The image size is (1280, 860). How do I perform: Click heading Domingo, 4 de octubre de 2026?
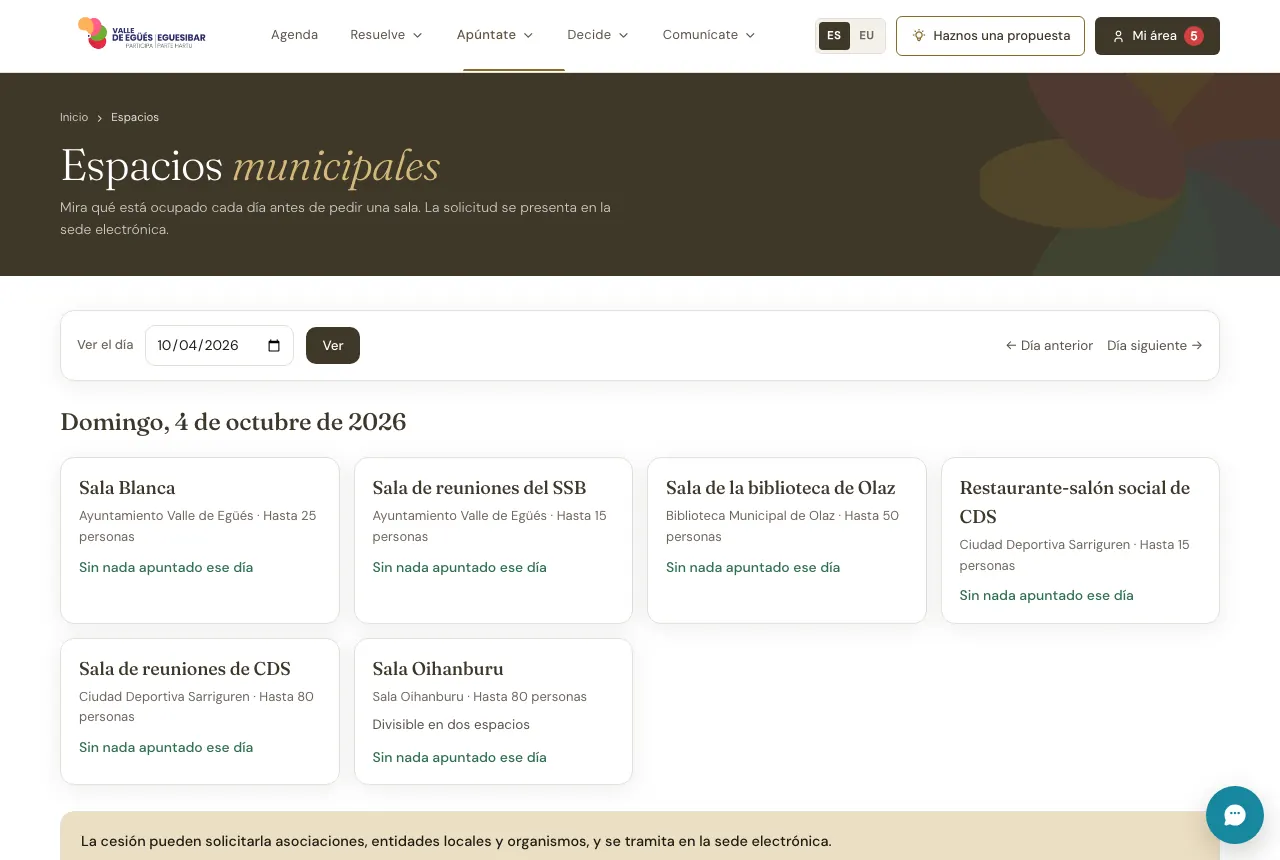coord(233,422)
